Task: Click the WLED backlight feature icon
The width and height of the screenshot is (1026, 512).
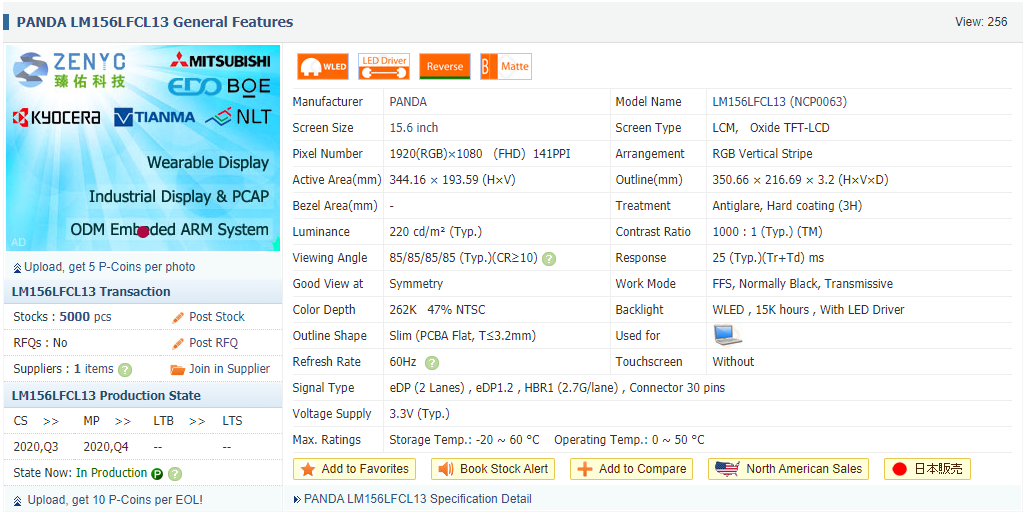Action: pyautogui.click(x=323, y=67)
